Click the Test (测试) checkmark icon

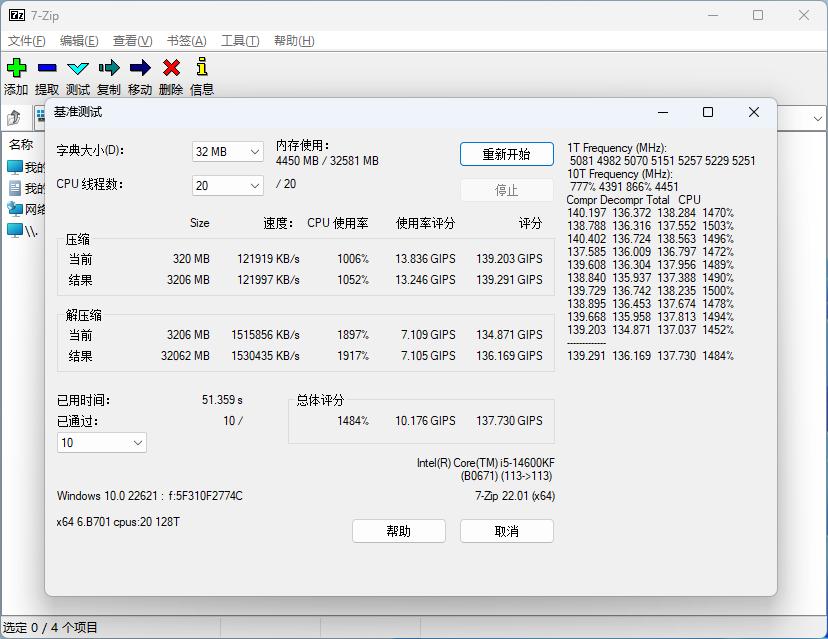point(78,68)
